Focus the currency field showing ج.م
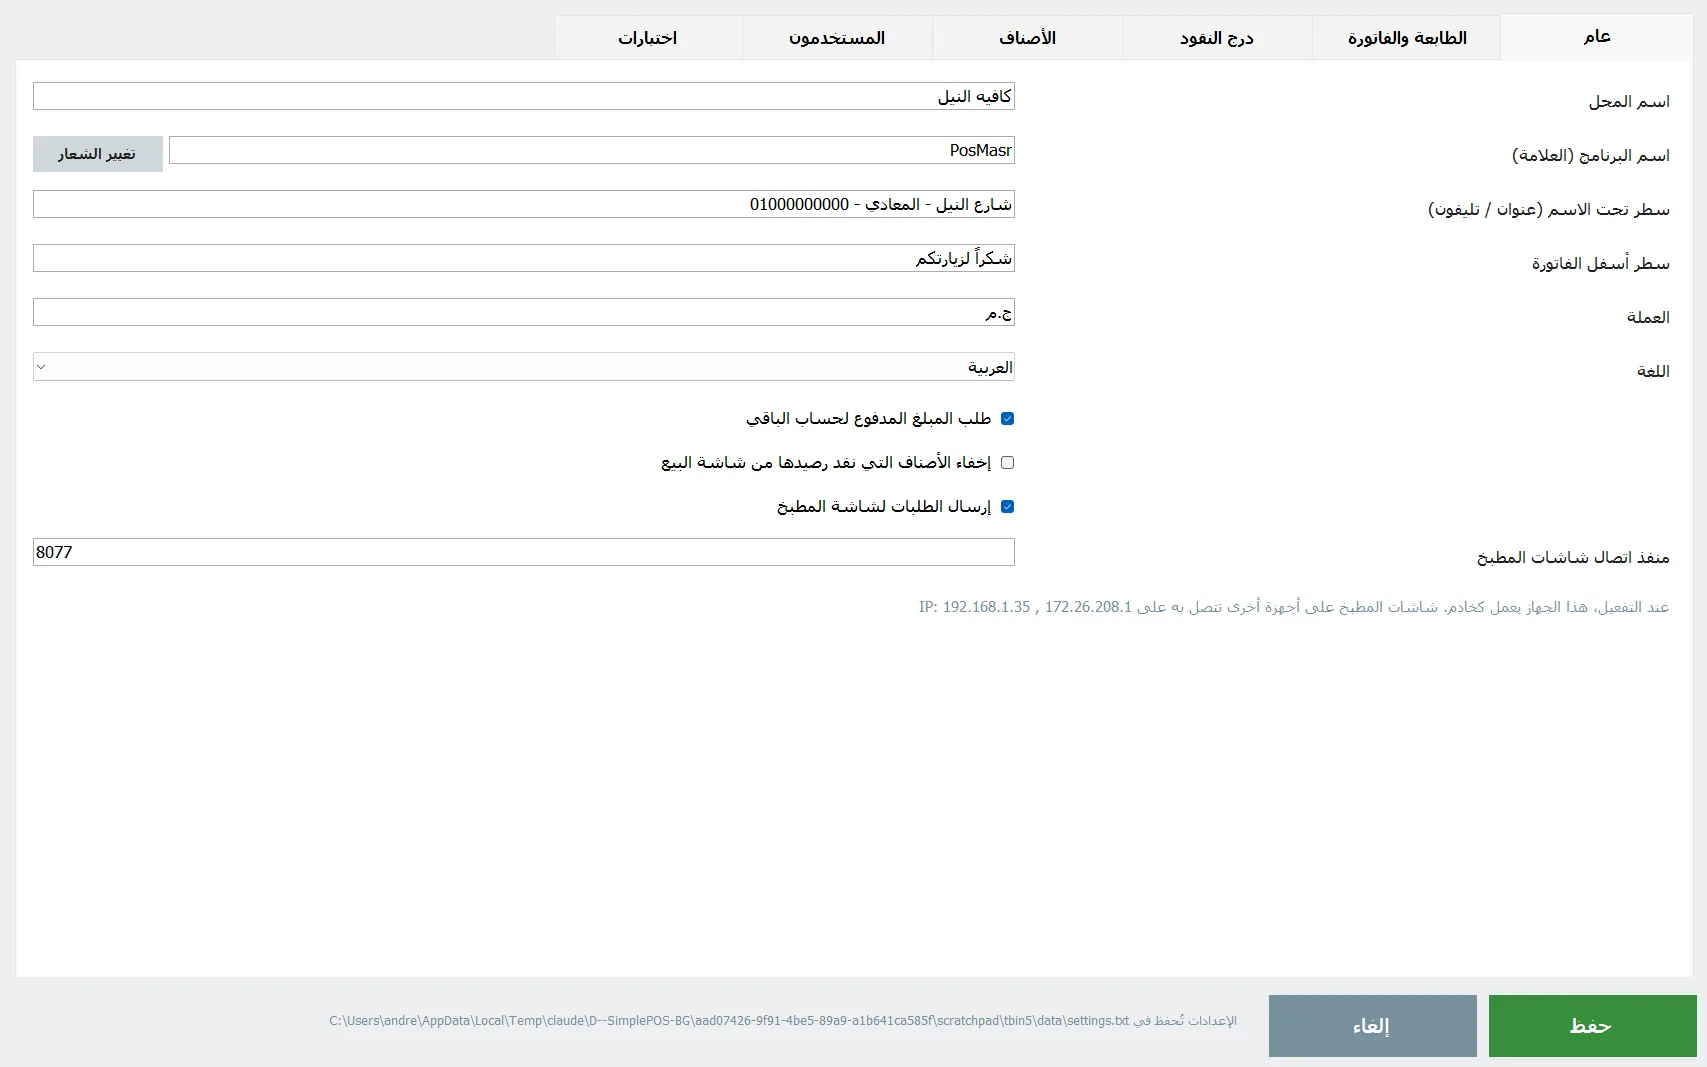This screenshot has height=1067, width=1707. 524,312
